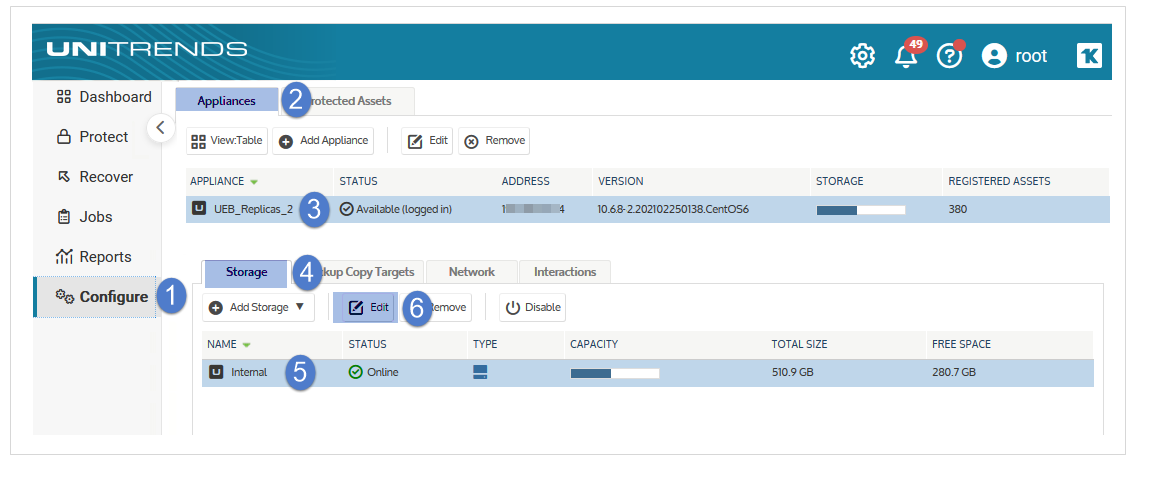Click the Internal storage capacity bar
Viewport: 1153px width, 482px height.
click(615, 373)
